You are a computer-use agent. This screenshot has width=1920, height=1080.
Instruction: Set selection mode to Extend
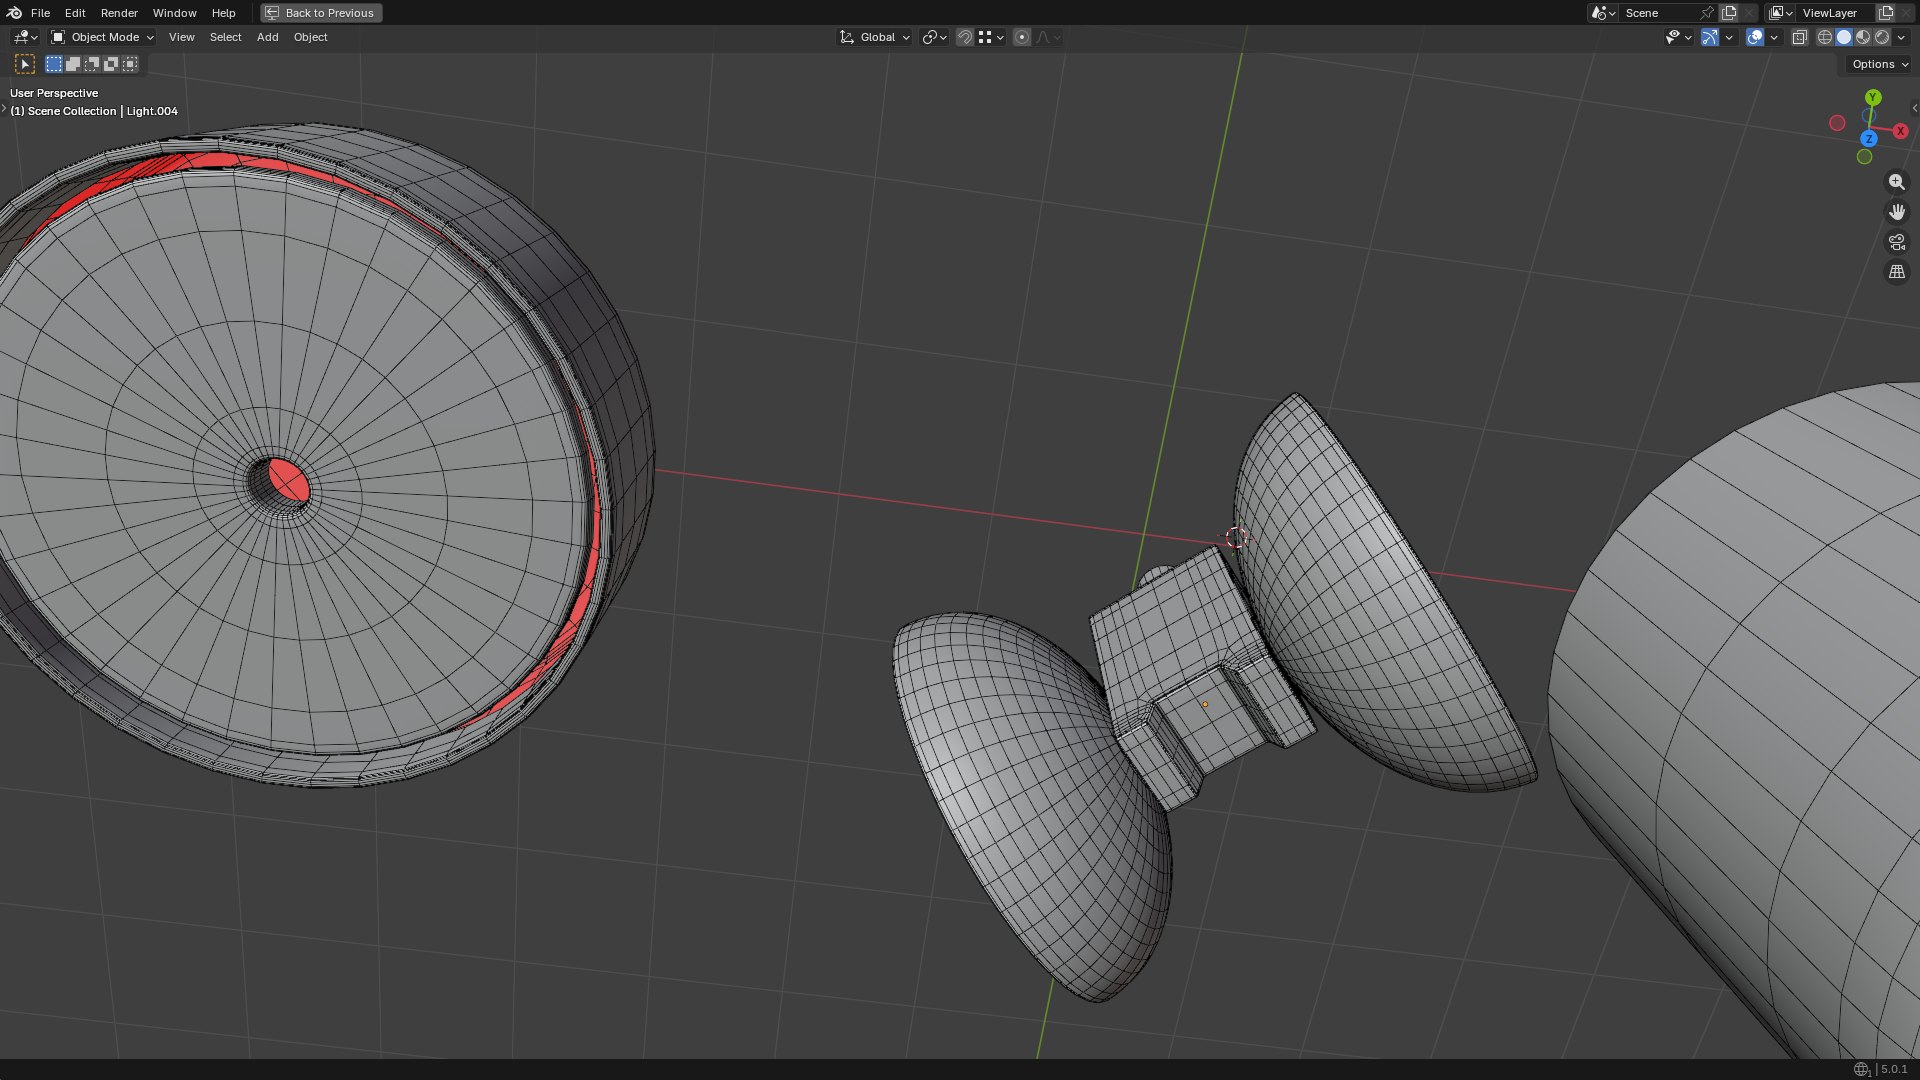(x=73, y=64)
